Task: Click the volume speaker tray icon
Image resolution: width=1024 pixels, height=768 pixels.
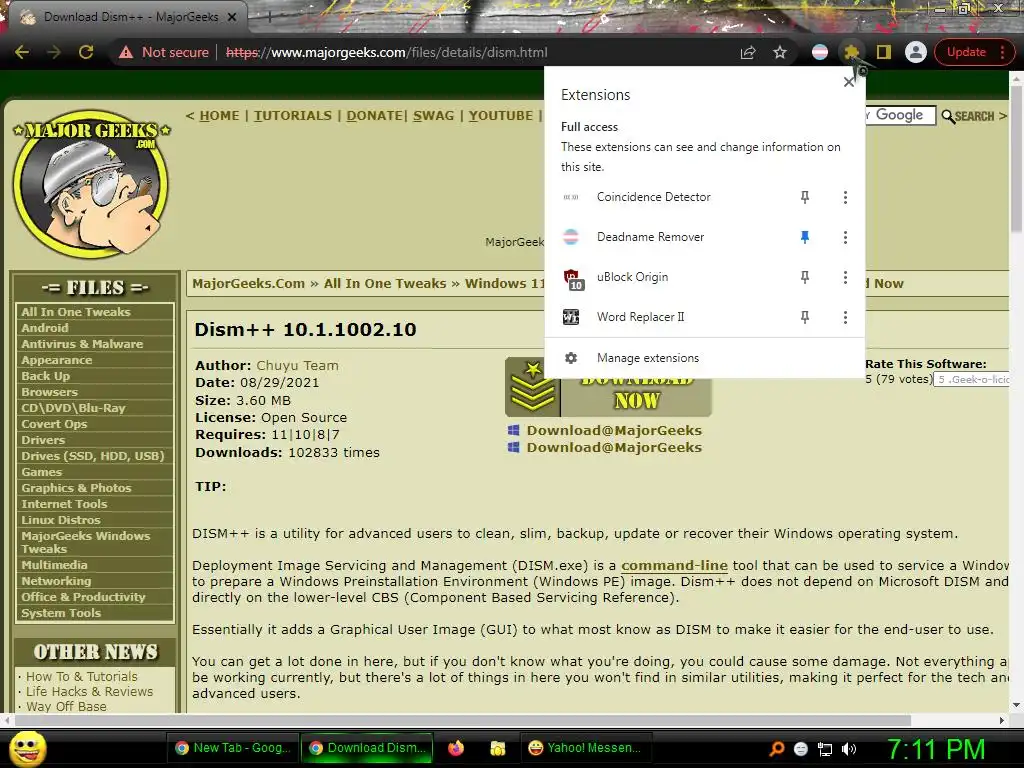Action: click(x=848, y=749)
